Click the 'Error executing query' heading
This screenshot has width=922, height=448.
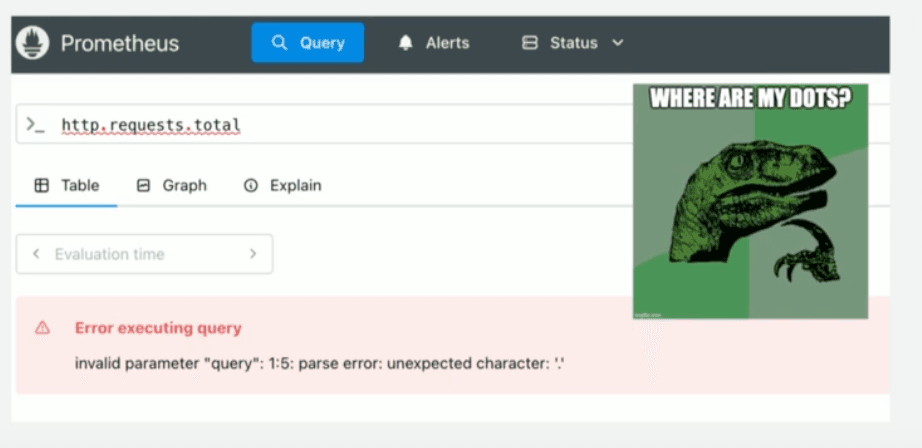(x=158, y=328)
